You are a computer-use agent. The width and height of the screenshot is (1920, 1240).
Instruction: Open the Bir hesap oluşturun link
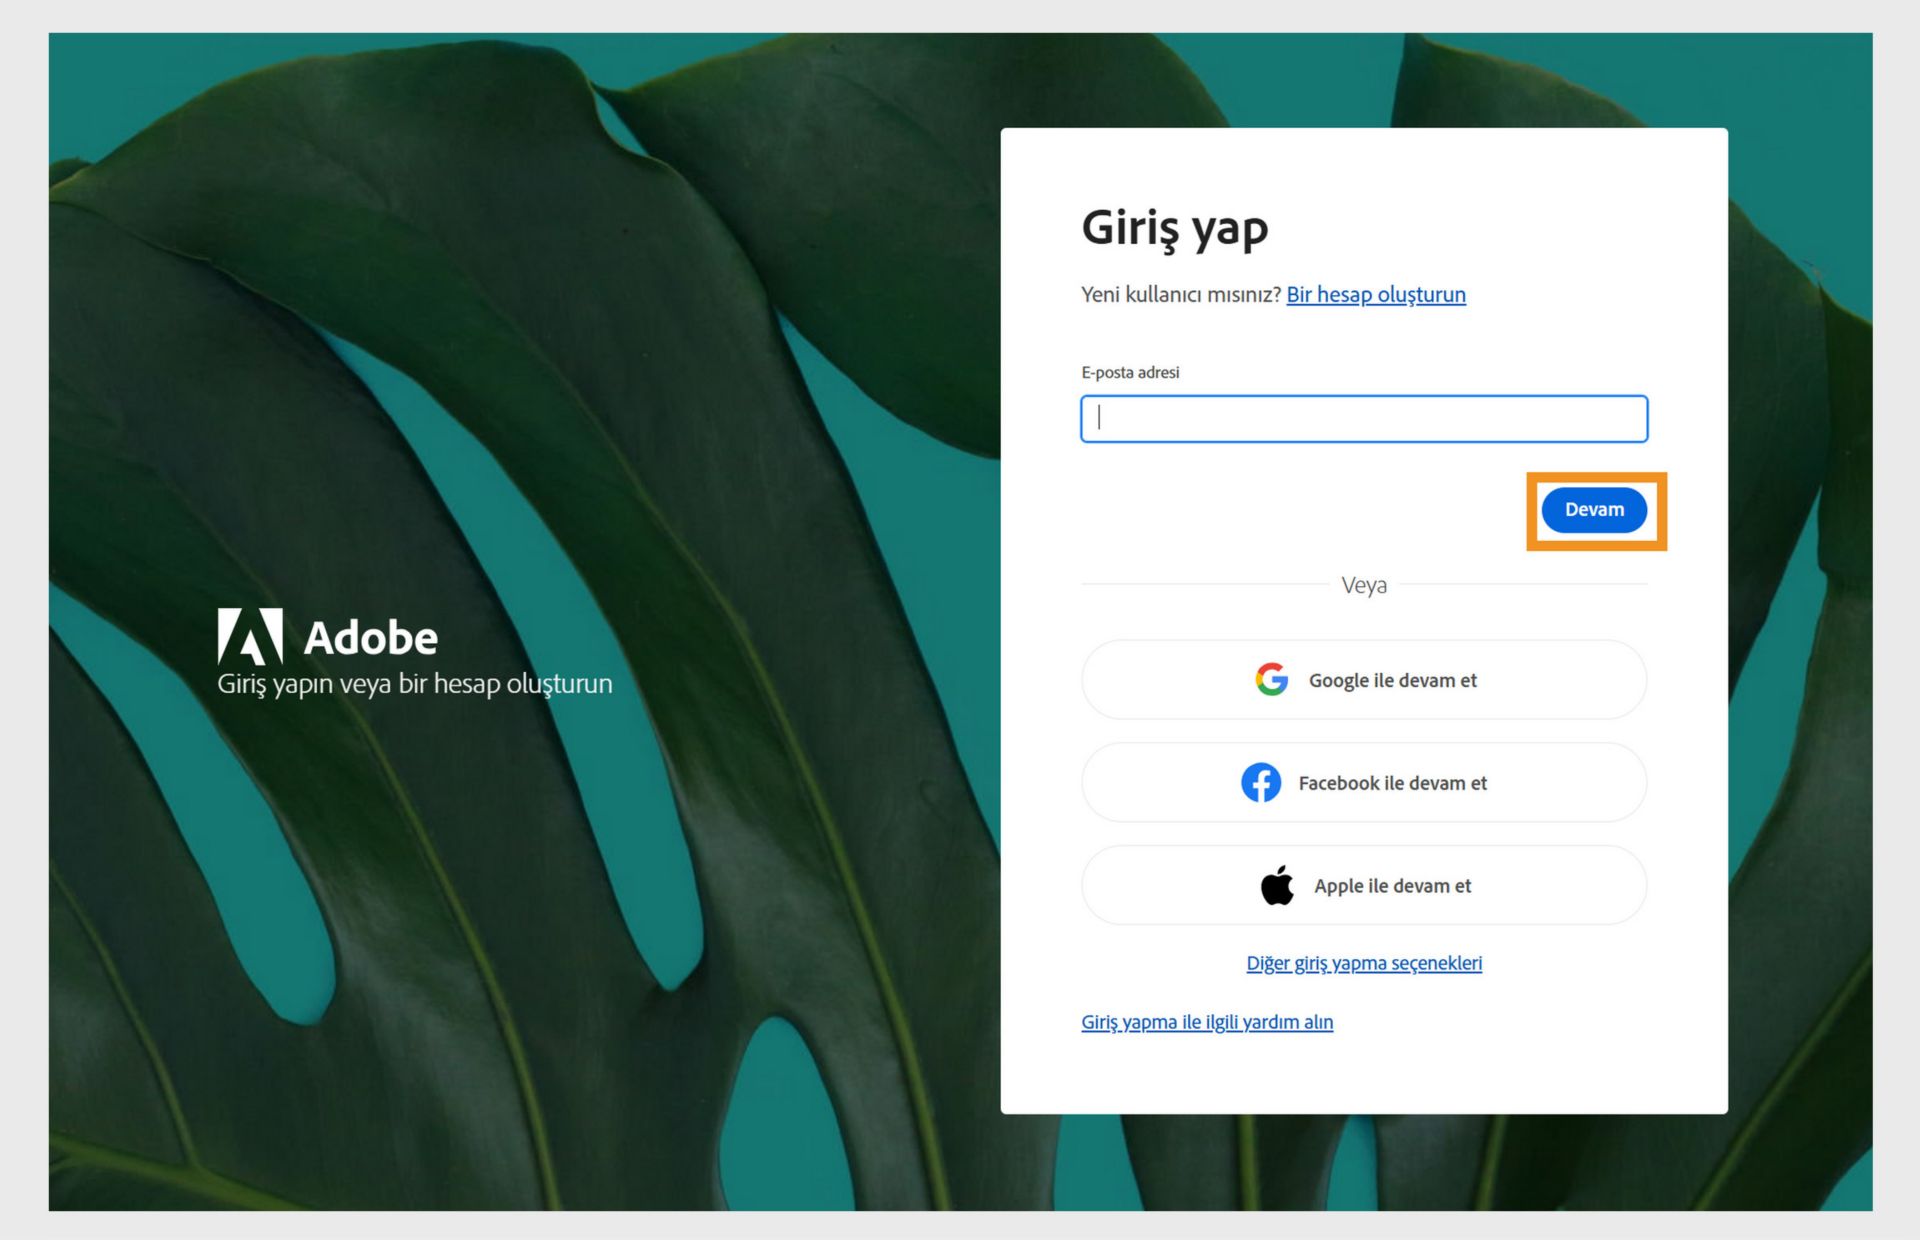tap(1375, 295)
